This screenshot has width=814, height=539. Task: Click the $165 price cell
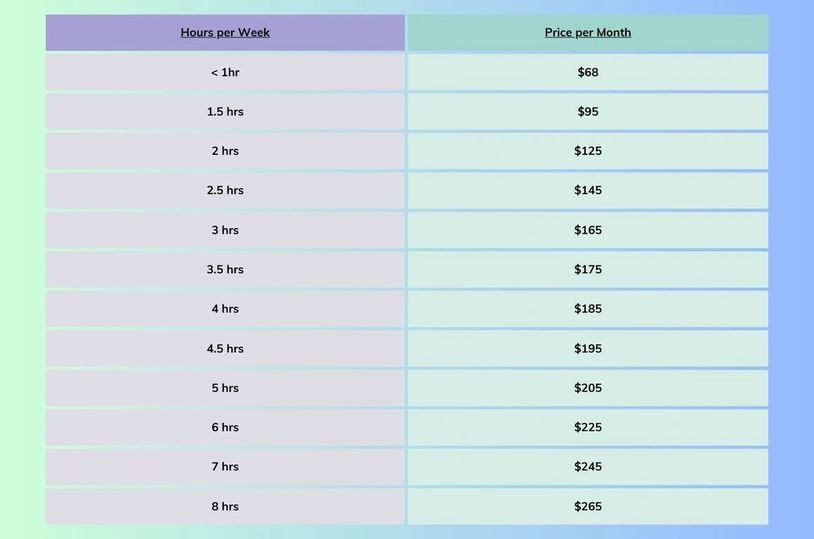[x=588, y=230]
